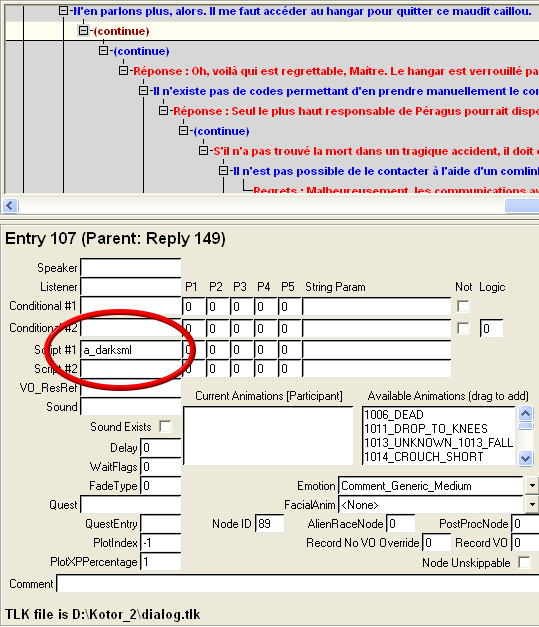
Task: Collapse the "Réponse : Oh, voilà qui est regrettable" node
Action: (x=123, y=70)
